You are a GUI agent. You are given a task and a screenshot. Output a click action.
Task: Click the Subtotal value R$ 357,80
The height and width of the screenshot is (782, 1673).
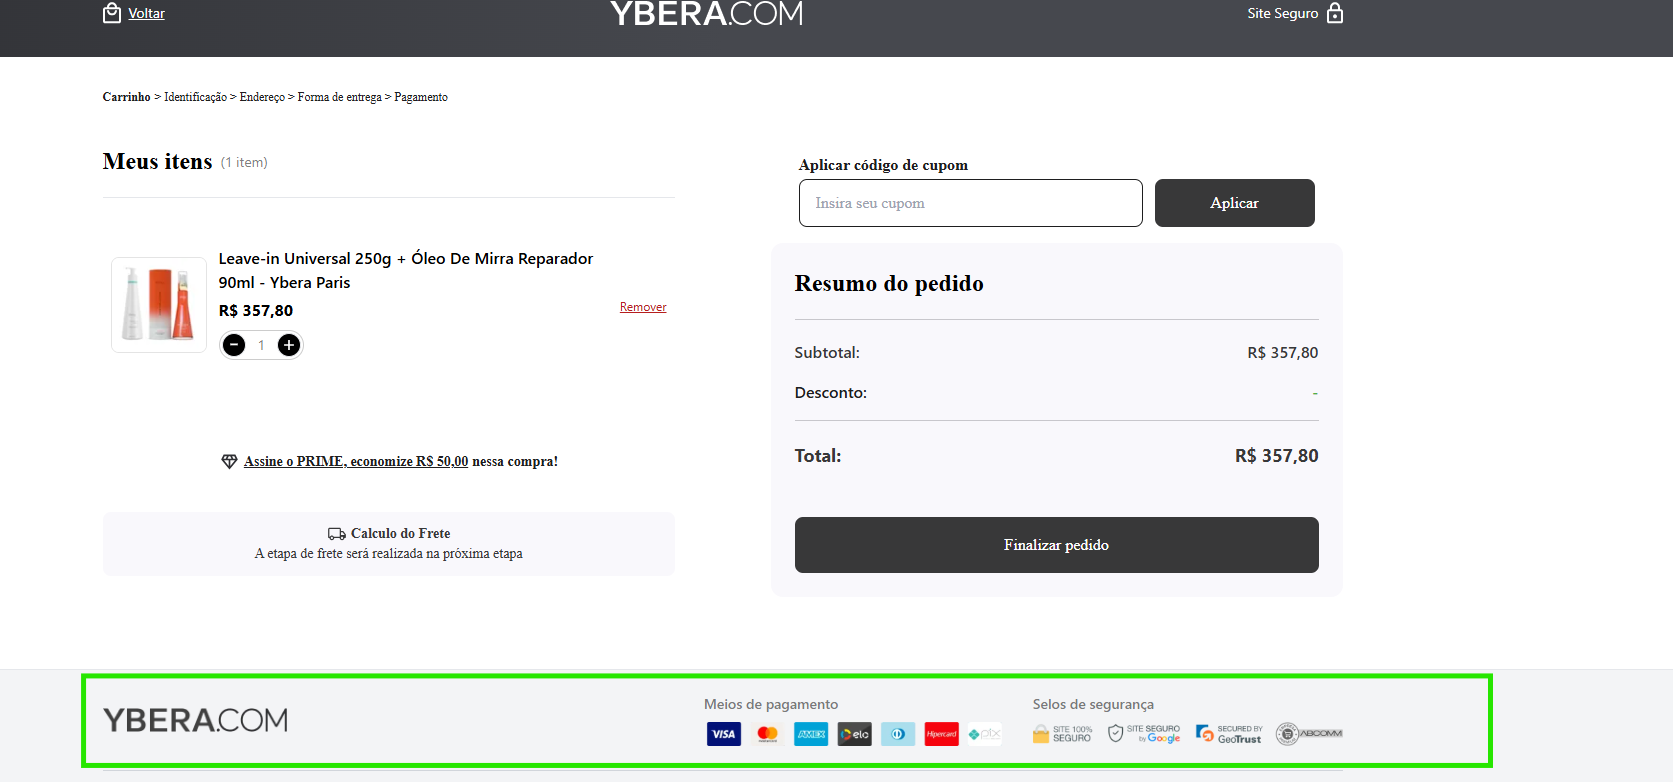(x=1283, y=353)
